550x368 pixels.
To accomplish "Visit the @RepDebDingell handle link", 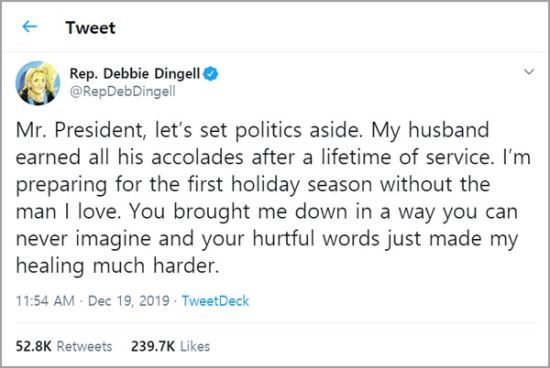I will pos(122,92).
